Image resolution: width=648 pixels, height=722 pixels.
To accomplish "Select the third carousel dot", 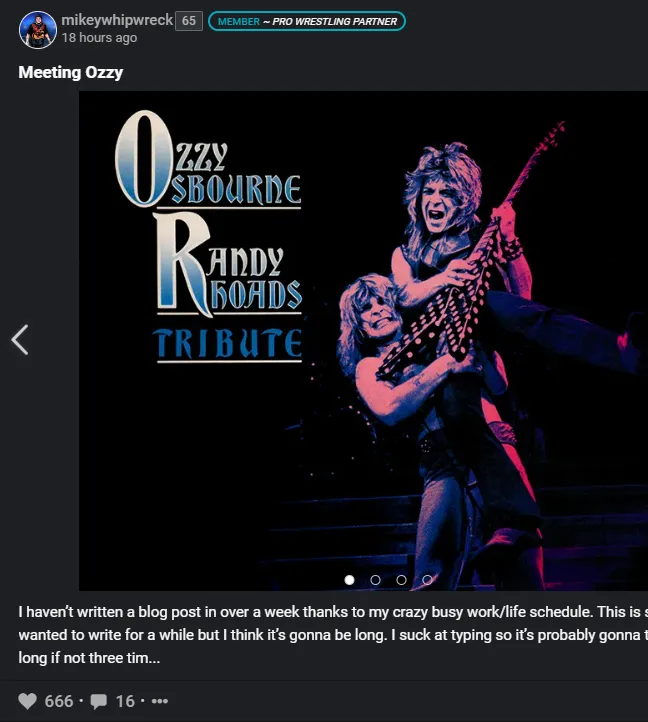I will [401, 580].
